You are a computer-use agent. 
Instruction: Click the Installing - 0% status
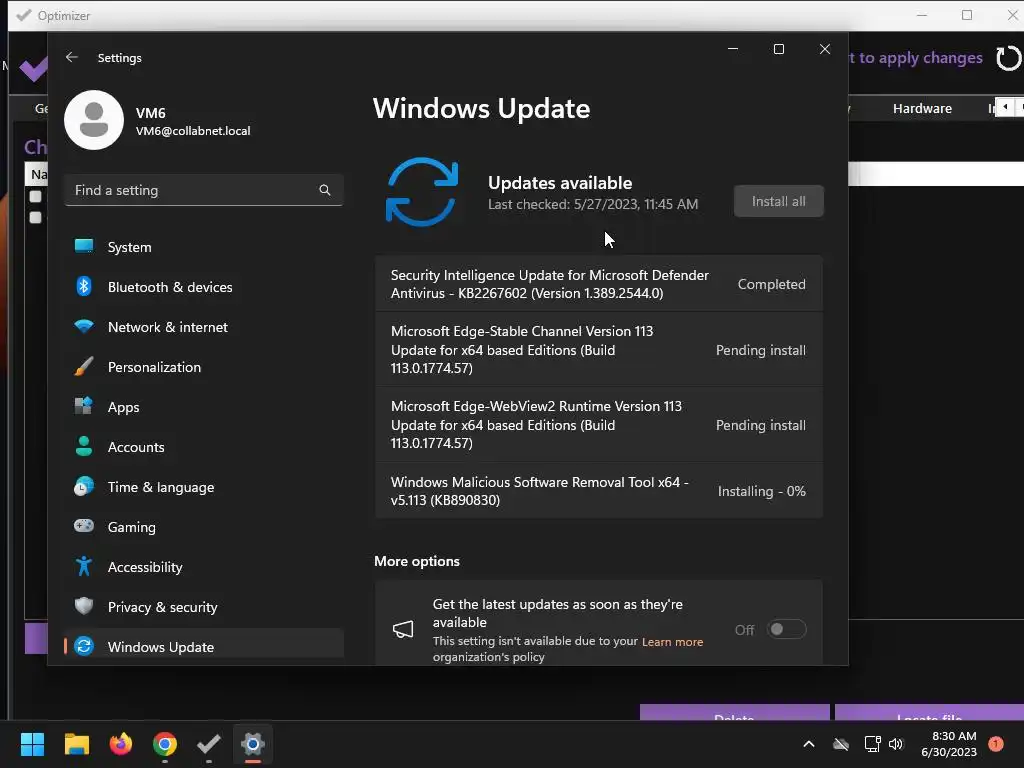pyautogui.click(x=761, y=491)
